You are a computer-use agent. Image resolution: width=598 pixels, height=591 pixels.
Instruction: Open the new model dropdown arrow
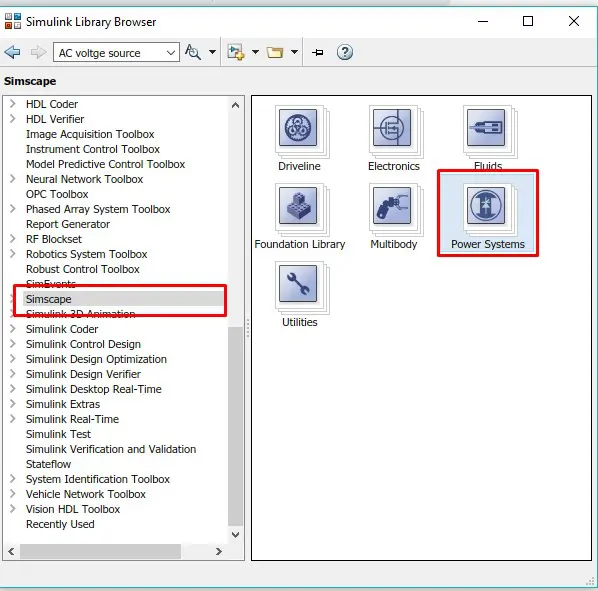tap(255, 52)
